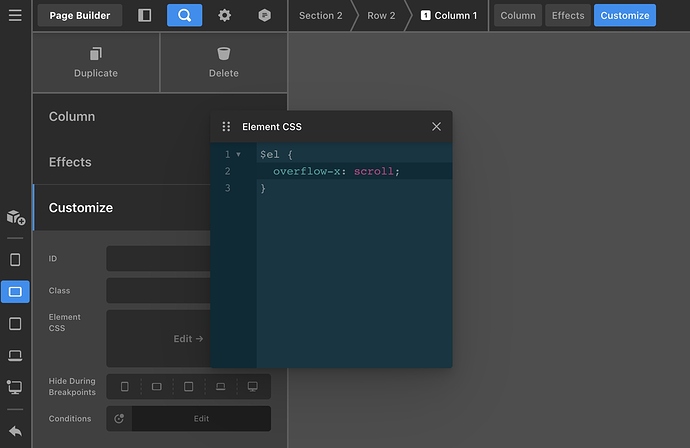Screen dimensions: 690x448
Task: Click the layout panel toggle icon
Action: (x=145, y=16)
